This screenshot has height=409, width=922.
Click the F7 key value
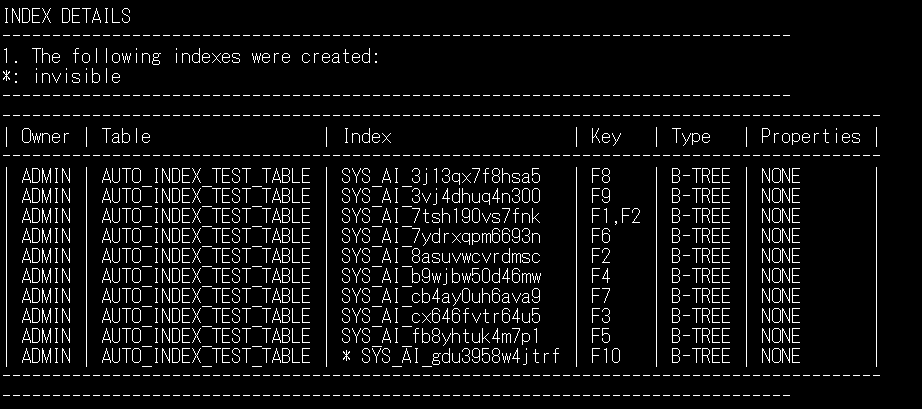coord(600,296)
